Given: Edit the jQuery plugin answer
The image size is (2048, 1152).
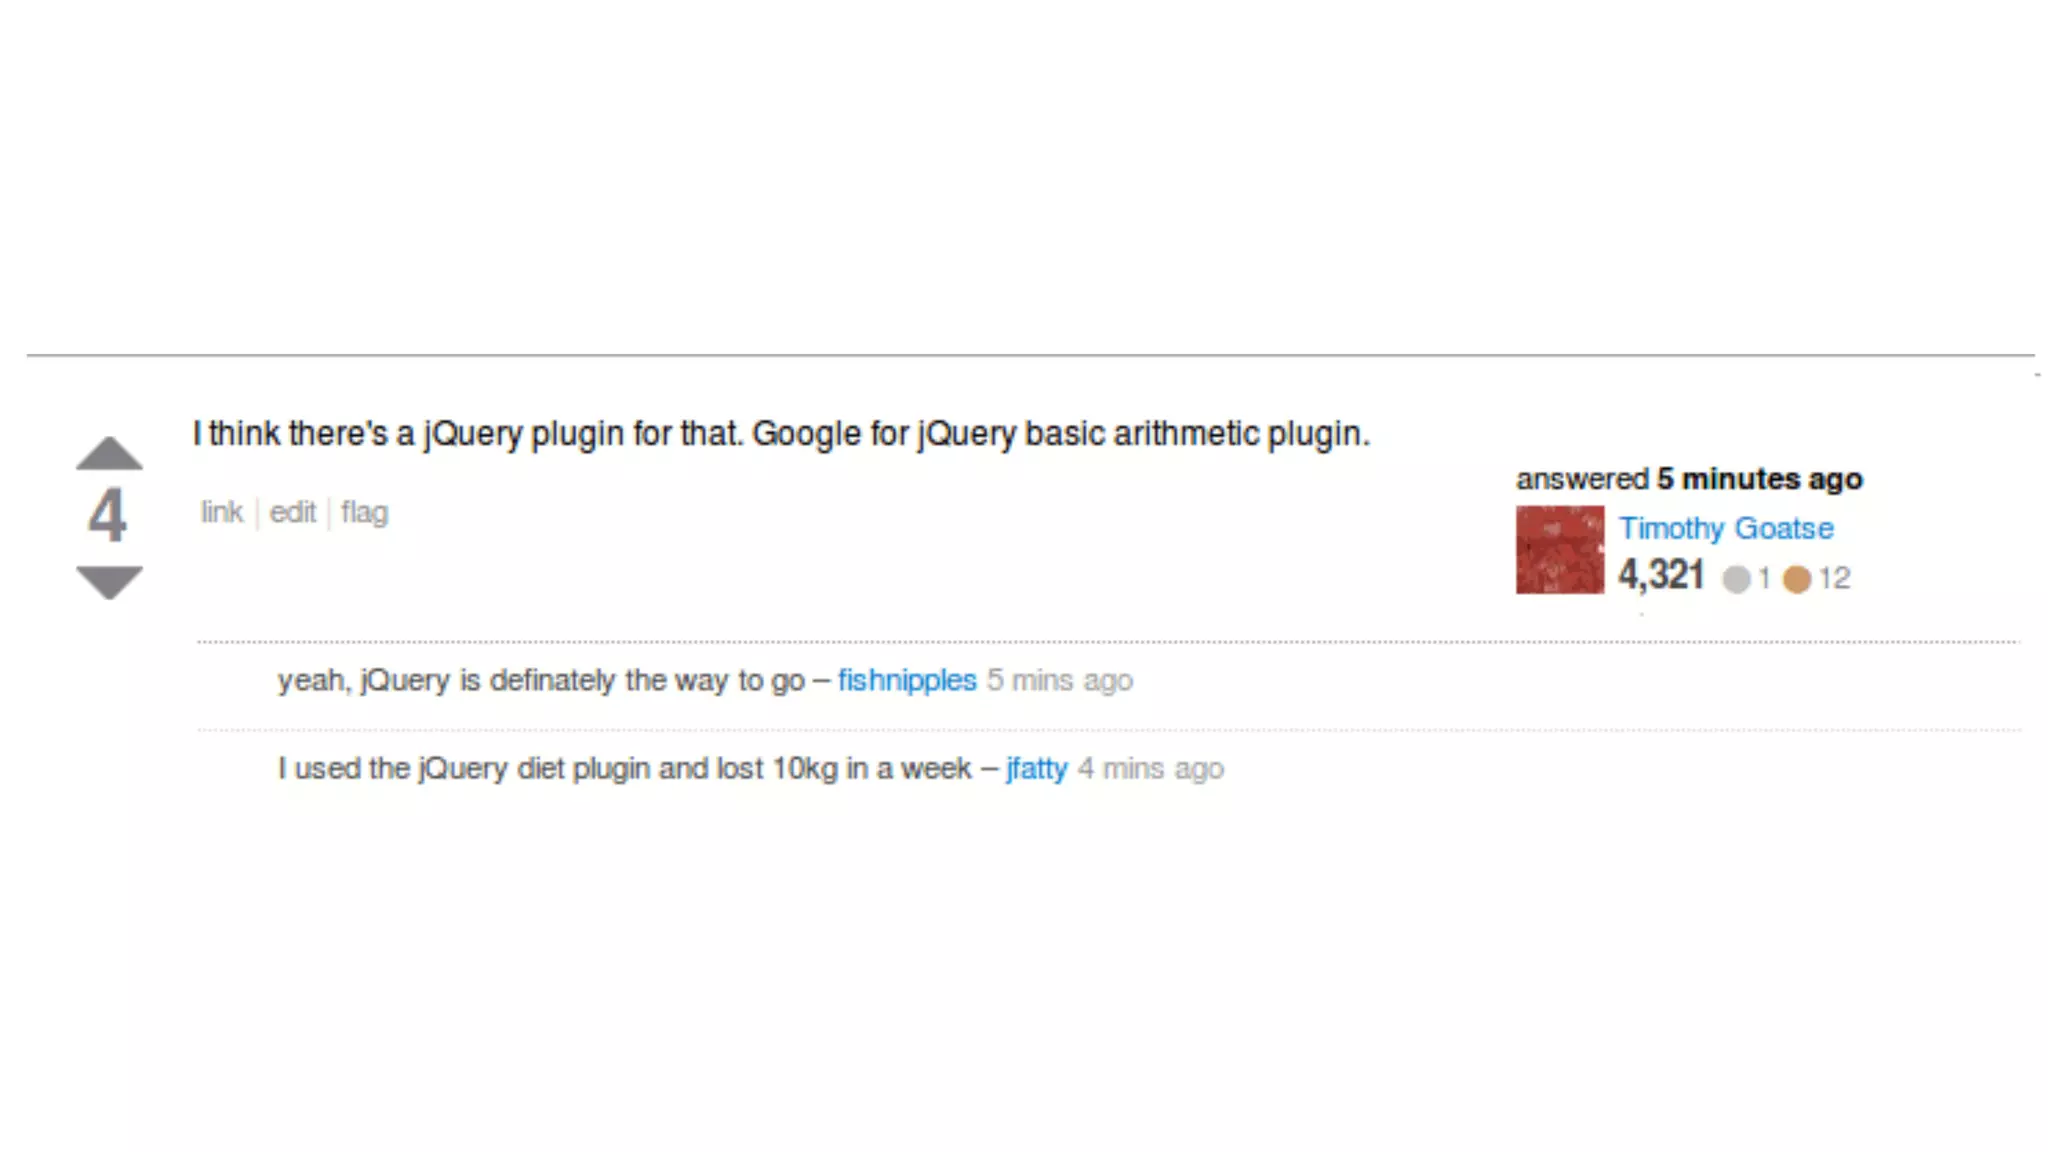Looking at the screenshot, I should [x=292, y=512].
